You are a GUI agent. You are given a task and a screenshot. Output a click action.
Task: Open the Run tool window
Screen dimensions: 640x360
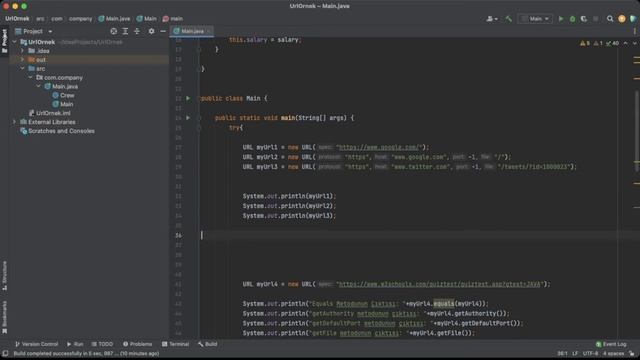click(75, 344)
